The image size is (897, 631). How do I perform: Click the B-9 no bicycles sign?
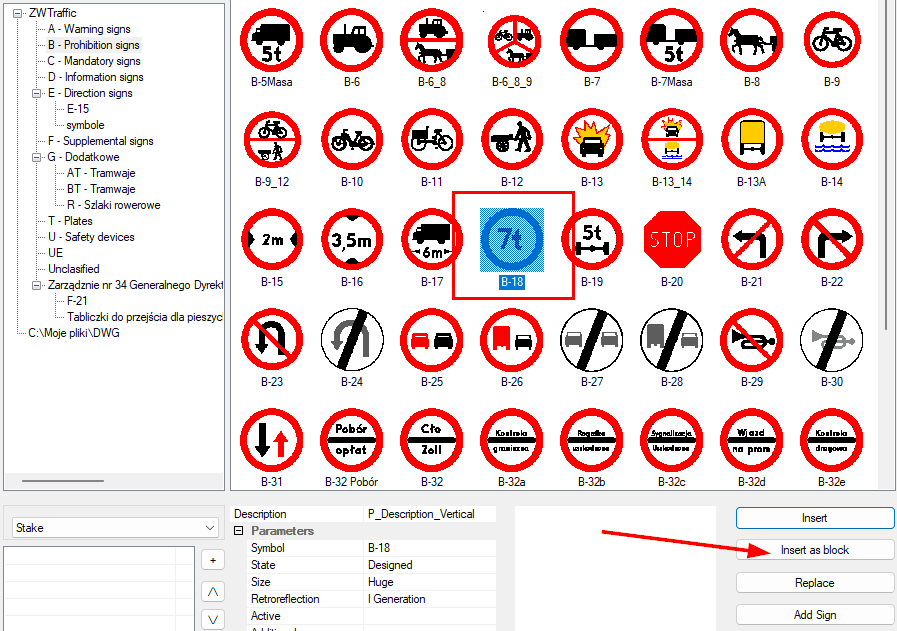coord(832,39)
